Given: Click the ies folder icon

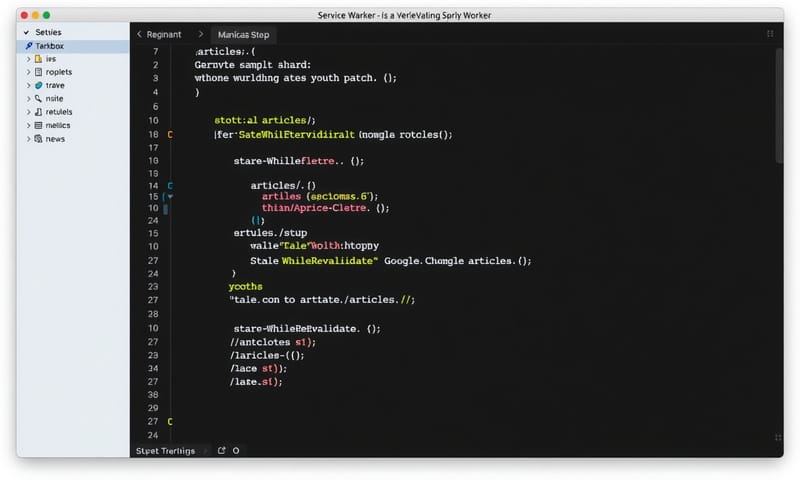Looking at the screenshot, I should pyautogui.click(x=38, y=59).
